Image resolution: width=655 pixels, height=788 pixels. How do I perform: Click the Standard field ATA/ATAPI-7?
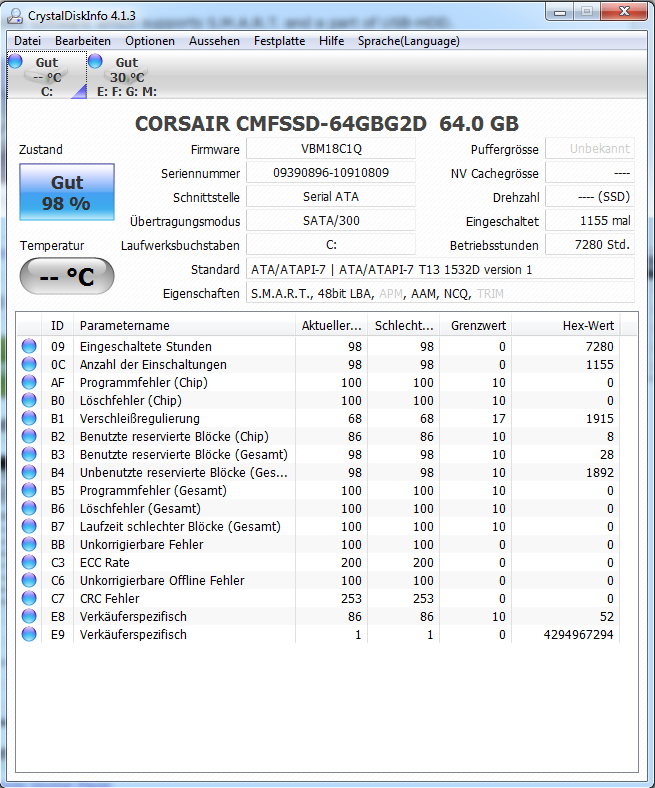click(440, 269)
